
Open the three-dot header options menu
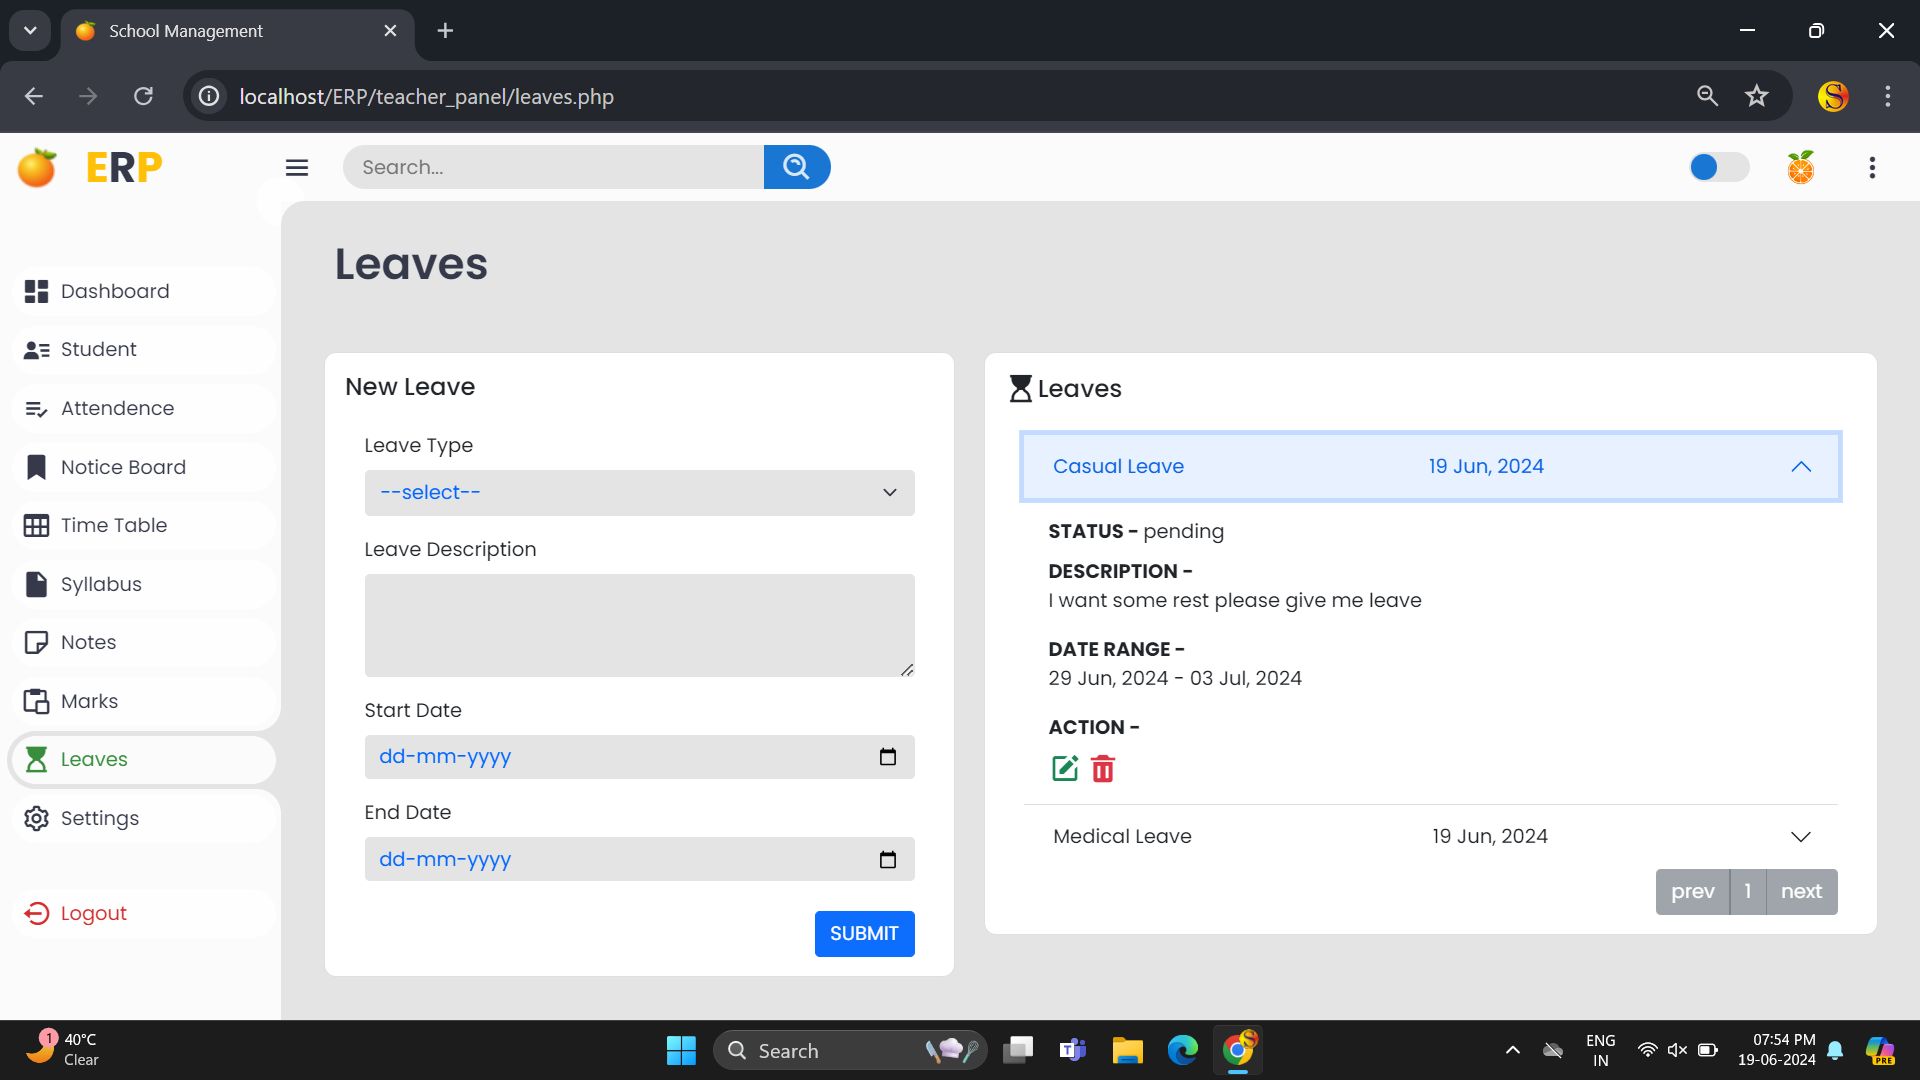pyautogui.click(x=1872, y=167)
